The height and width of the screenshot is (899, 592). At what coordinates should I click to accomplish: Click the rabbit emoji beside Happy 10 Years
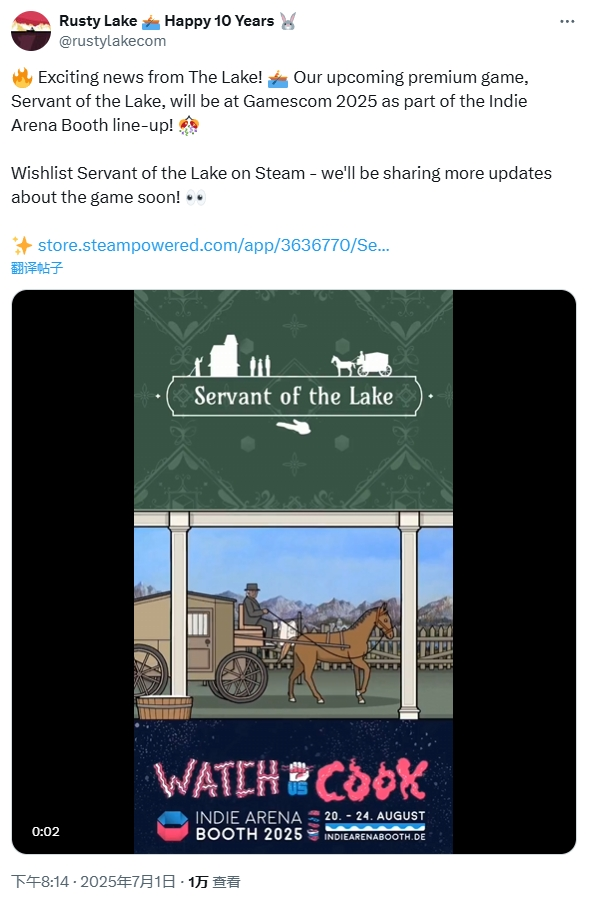[288, 22]
